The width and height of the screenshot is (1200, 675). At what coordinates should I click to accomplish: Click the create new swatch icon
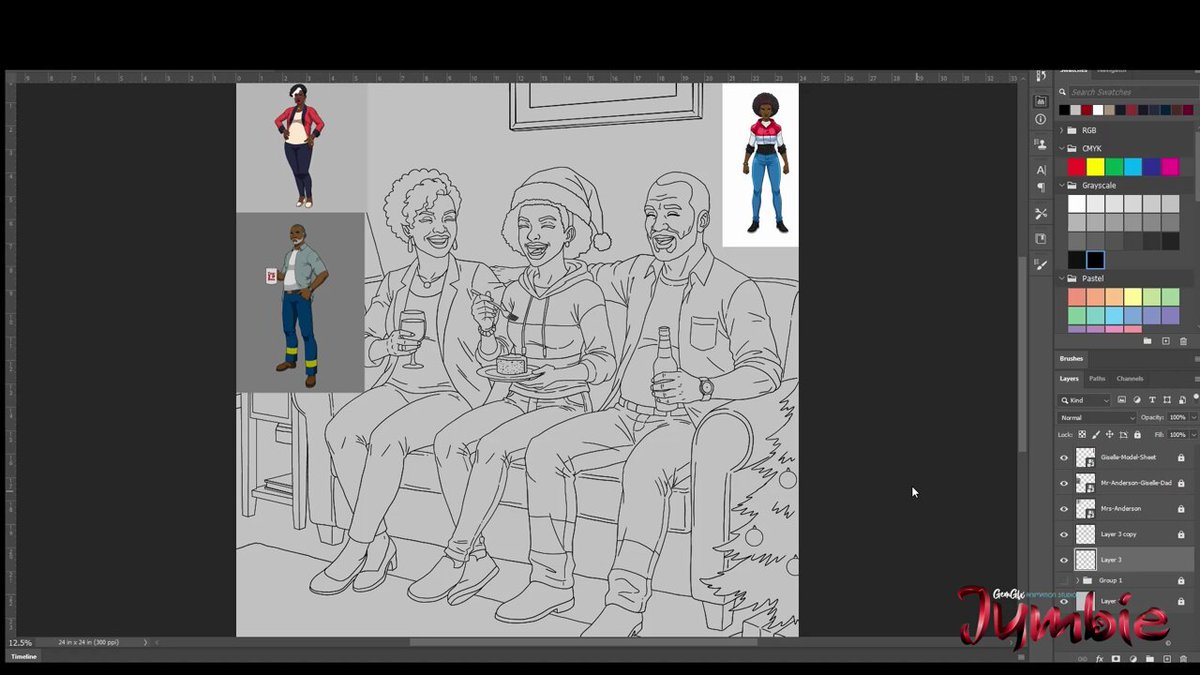[1165, 341]
